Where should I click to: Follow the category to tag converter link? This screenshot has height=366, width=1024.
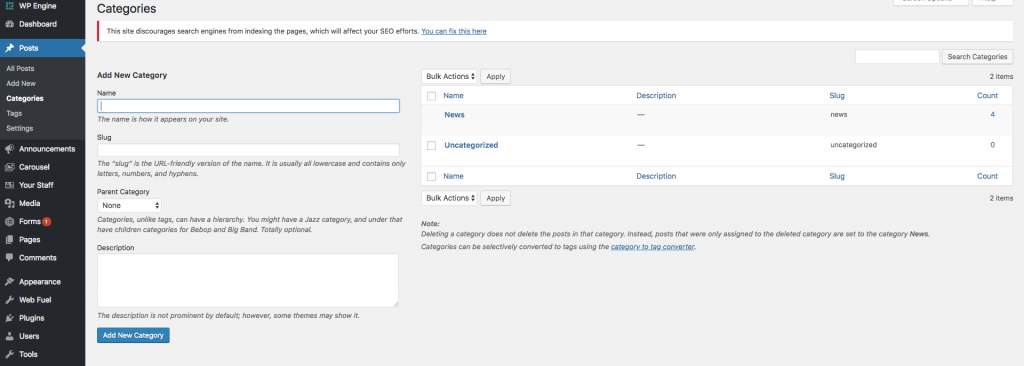(652, 247)
